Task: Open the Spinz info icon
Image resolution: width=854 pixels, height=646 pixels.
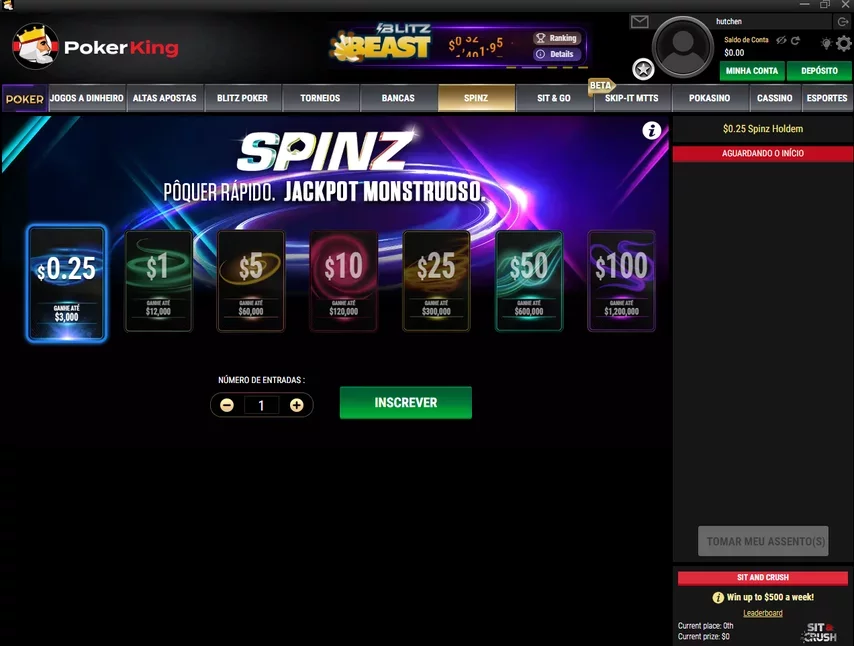Action: tap(651, 130)
